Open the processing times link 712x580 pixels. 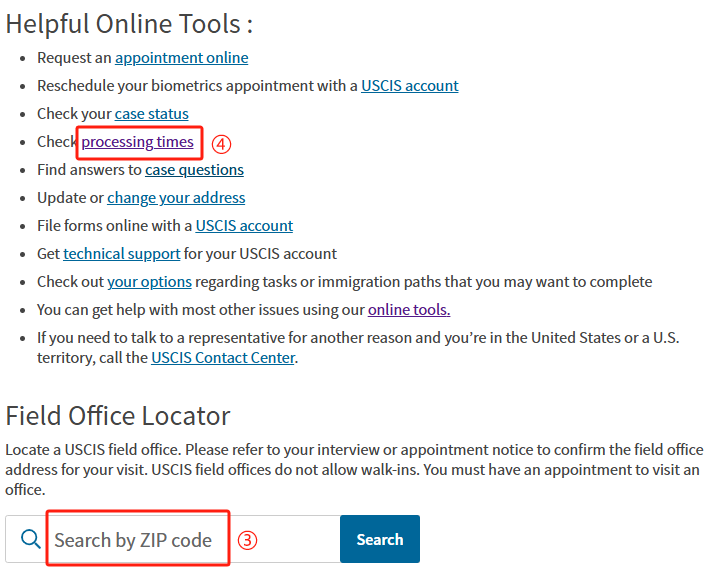(138, 142)
